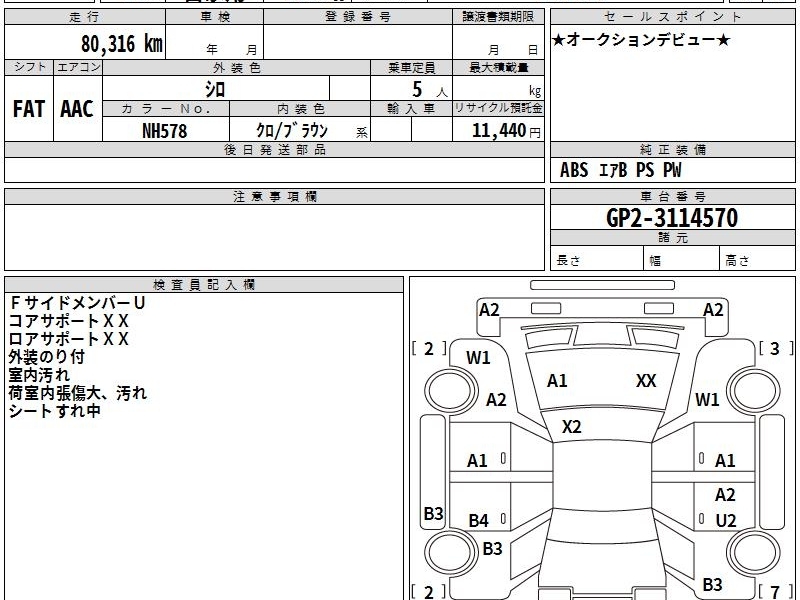This screenshot has width=800, height=600.
Task: Click the note 室内汚れ
Action: [x=39, y=374]
